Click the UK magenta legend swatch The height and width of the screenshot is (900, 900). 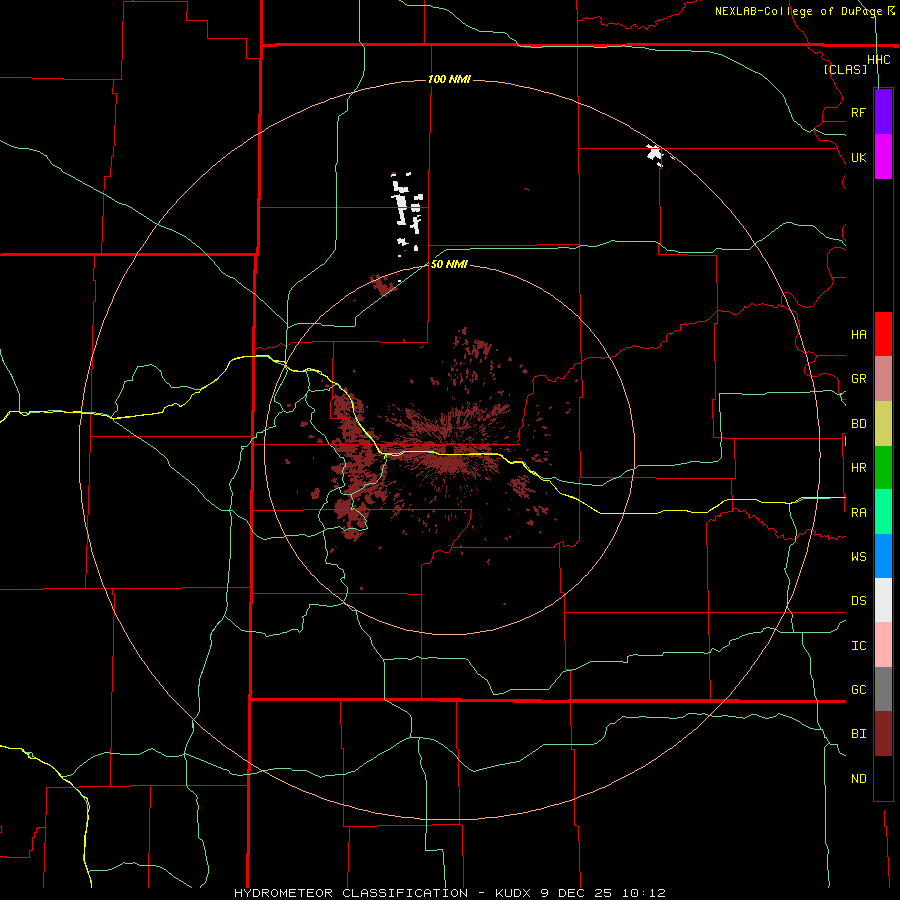click(x=883, y=157)
